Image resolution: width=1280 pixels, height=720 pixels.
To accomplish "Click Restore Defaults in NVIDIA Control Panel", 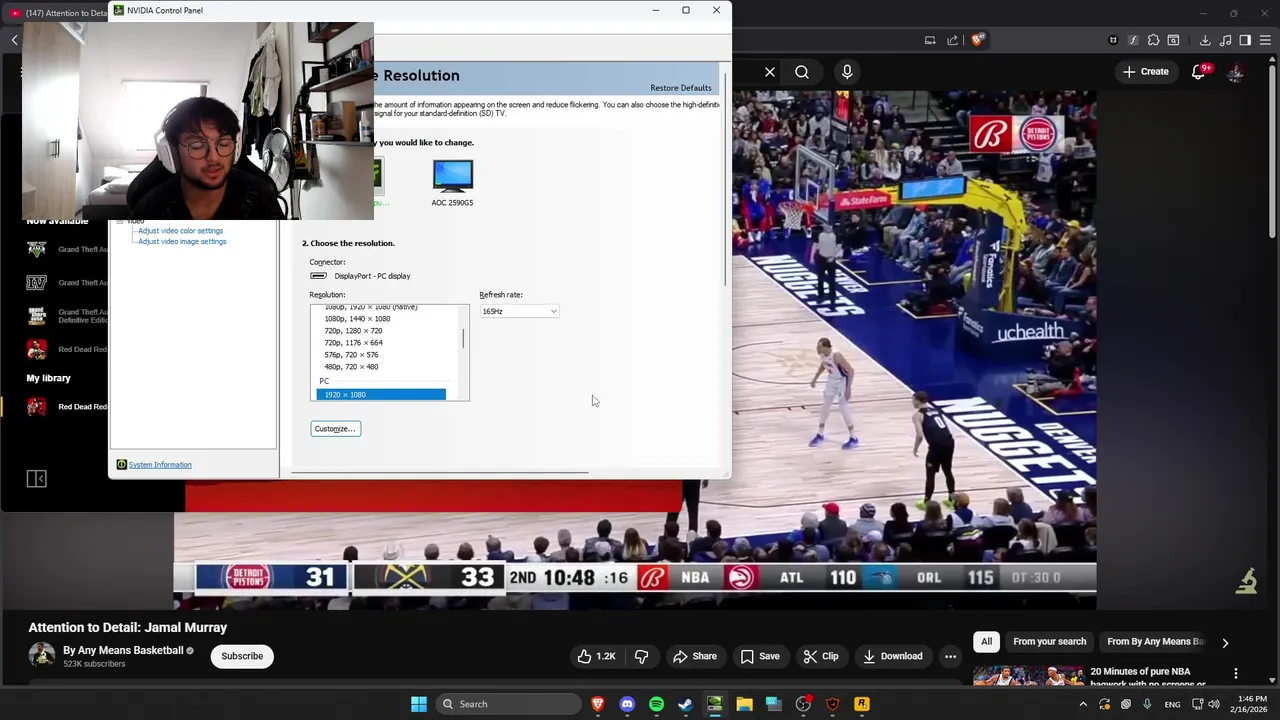I will pos(680,88).
